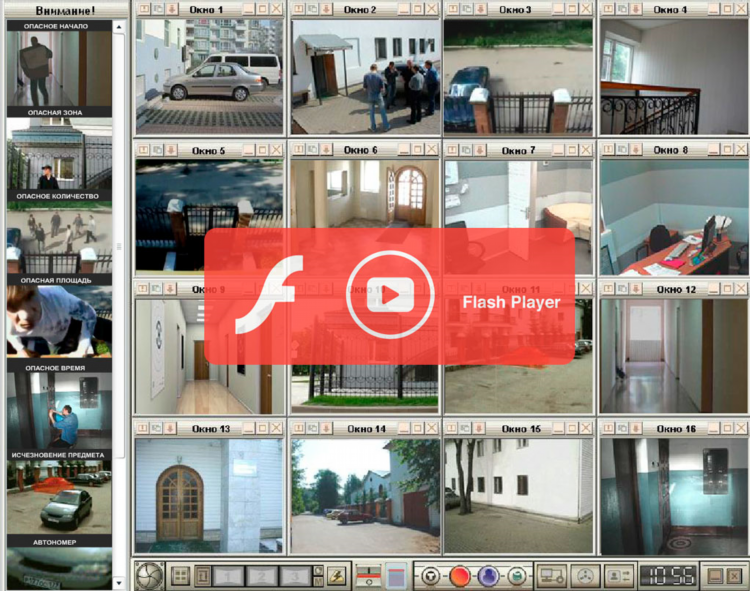Screen dimensions: 750x591
Task: Open the user switch arrows icon
Action: 618,576
